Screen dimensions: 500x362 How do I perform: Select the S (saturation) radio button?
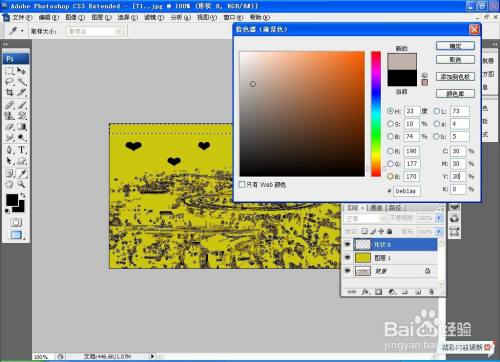390,124
